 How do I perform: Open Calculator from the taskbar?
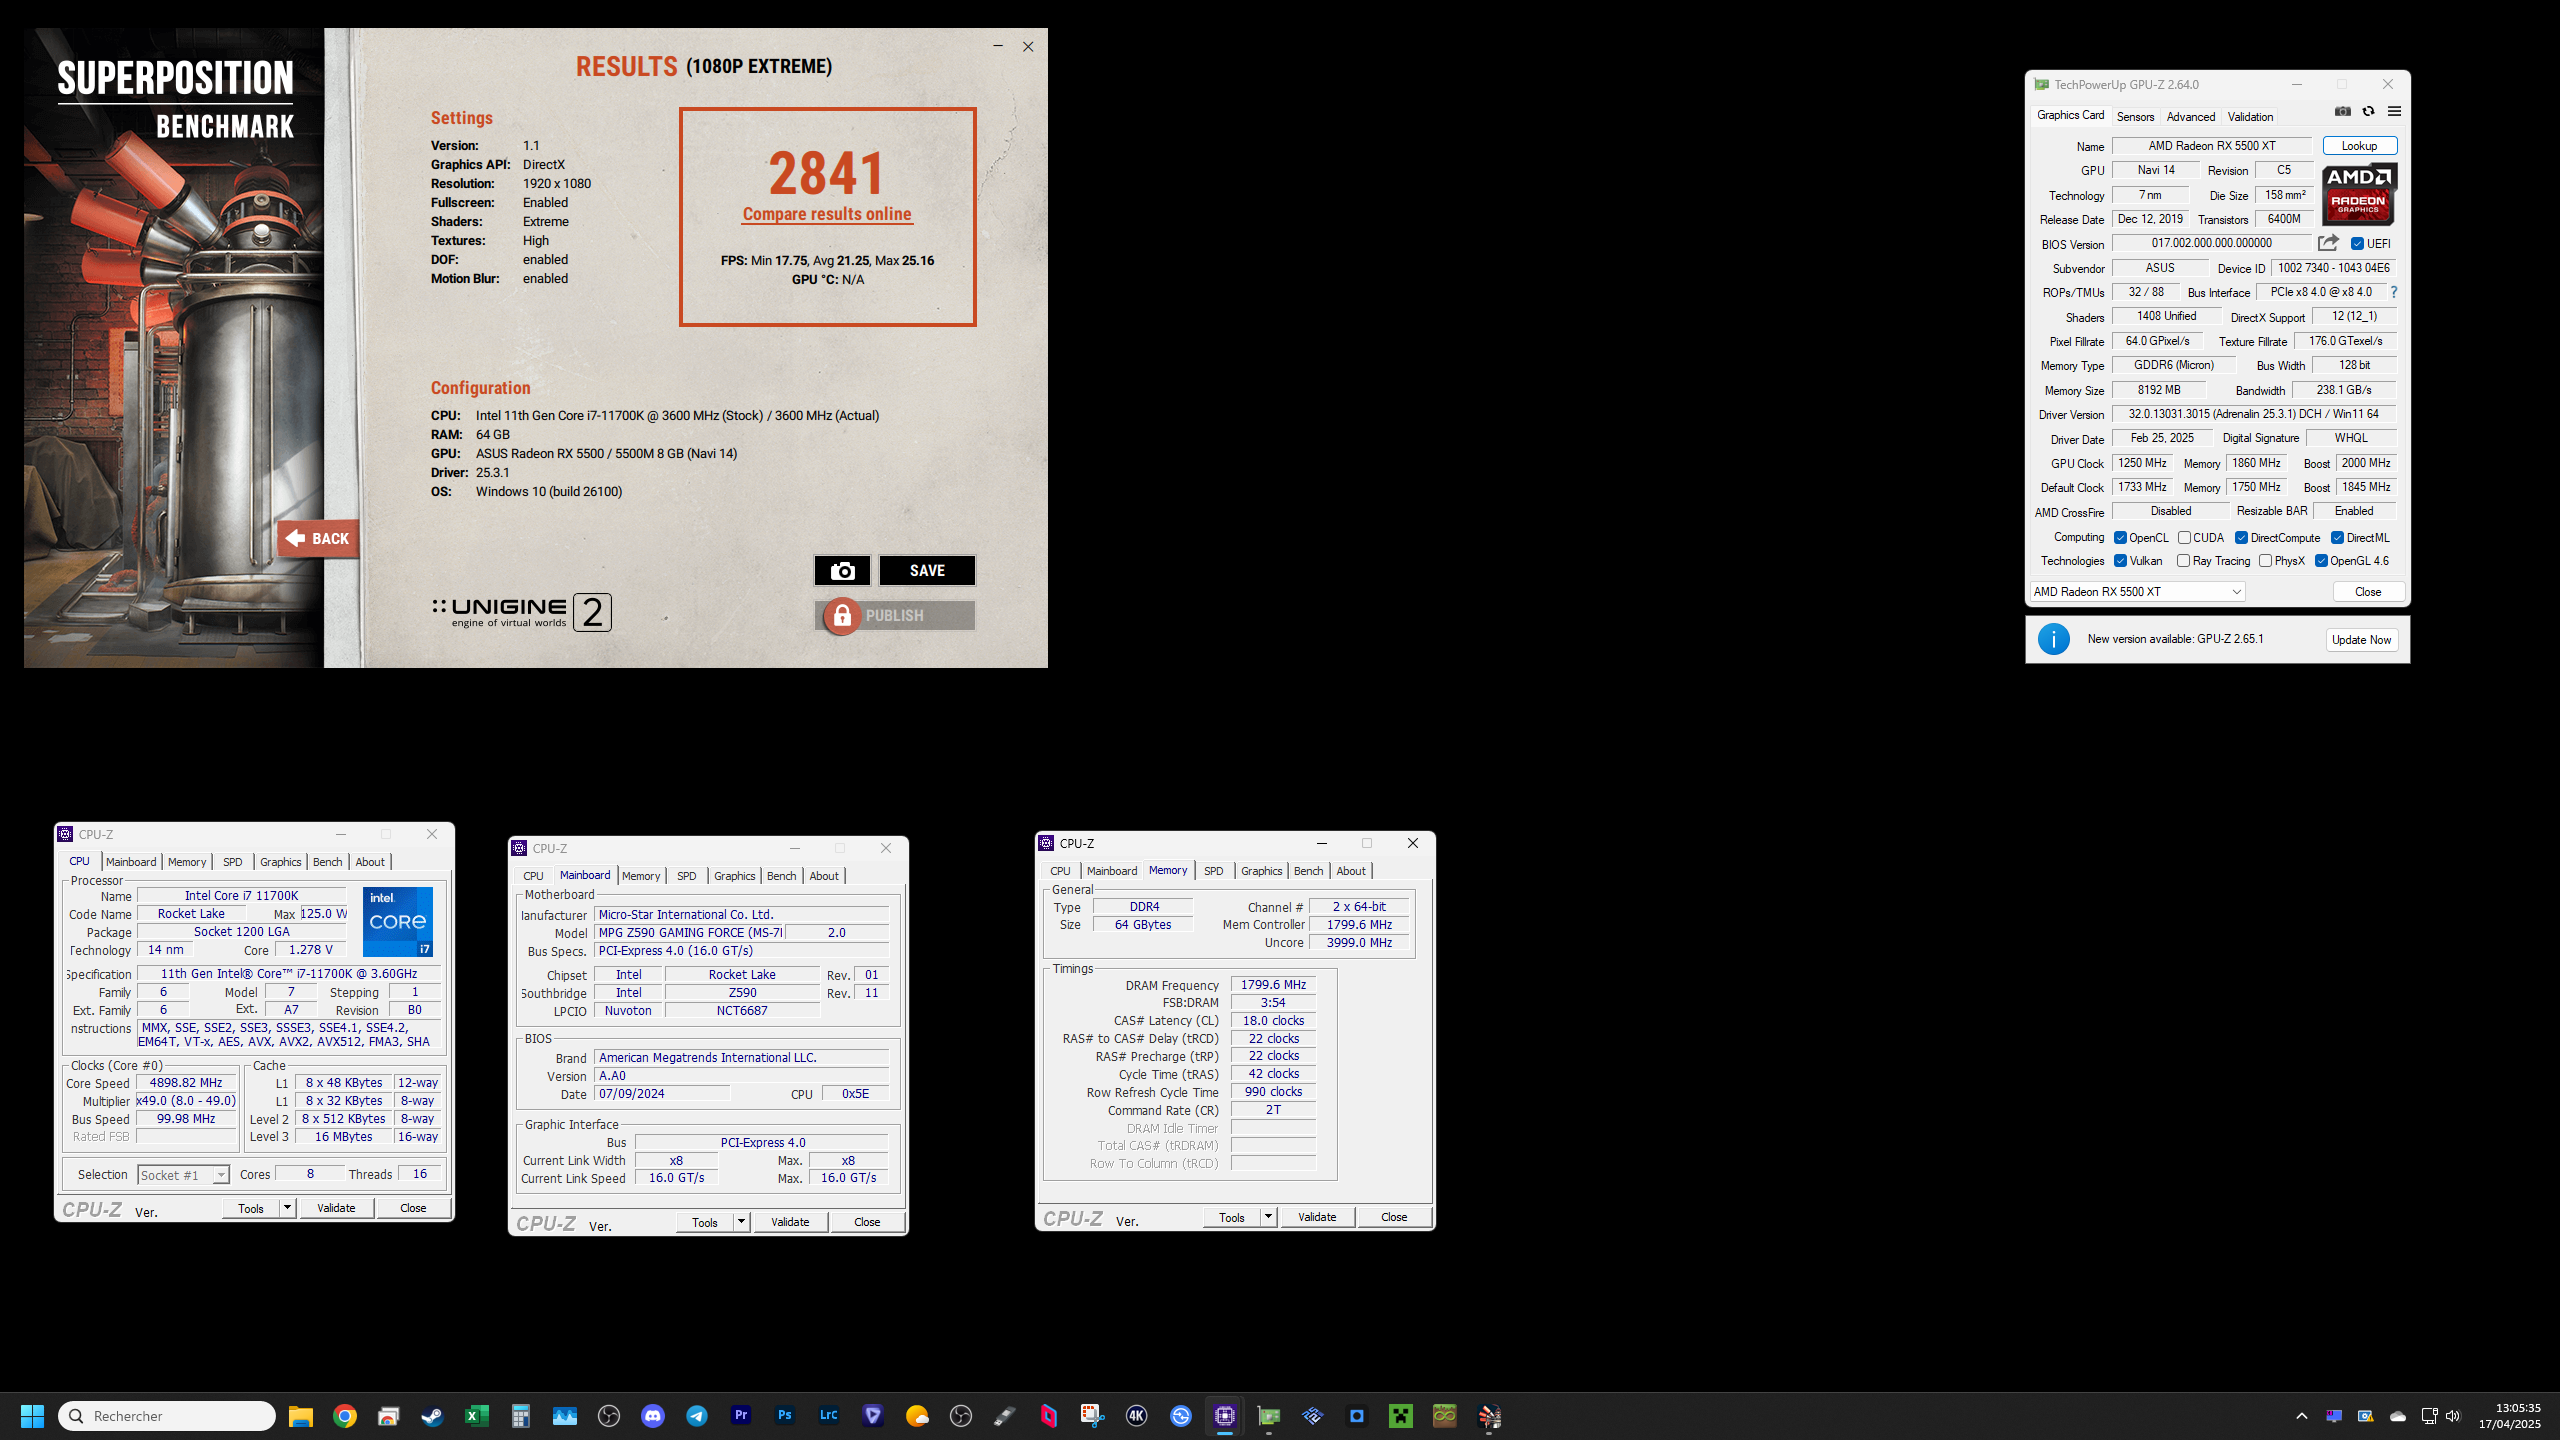521,1416
